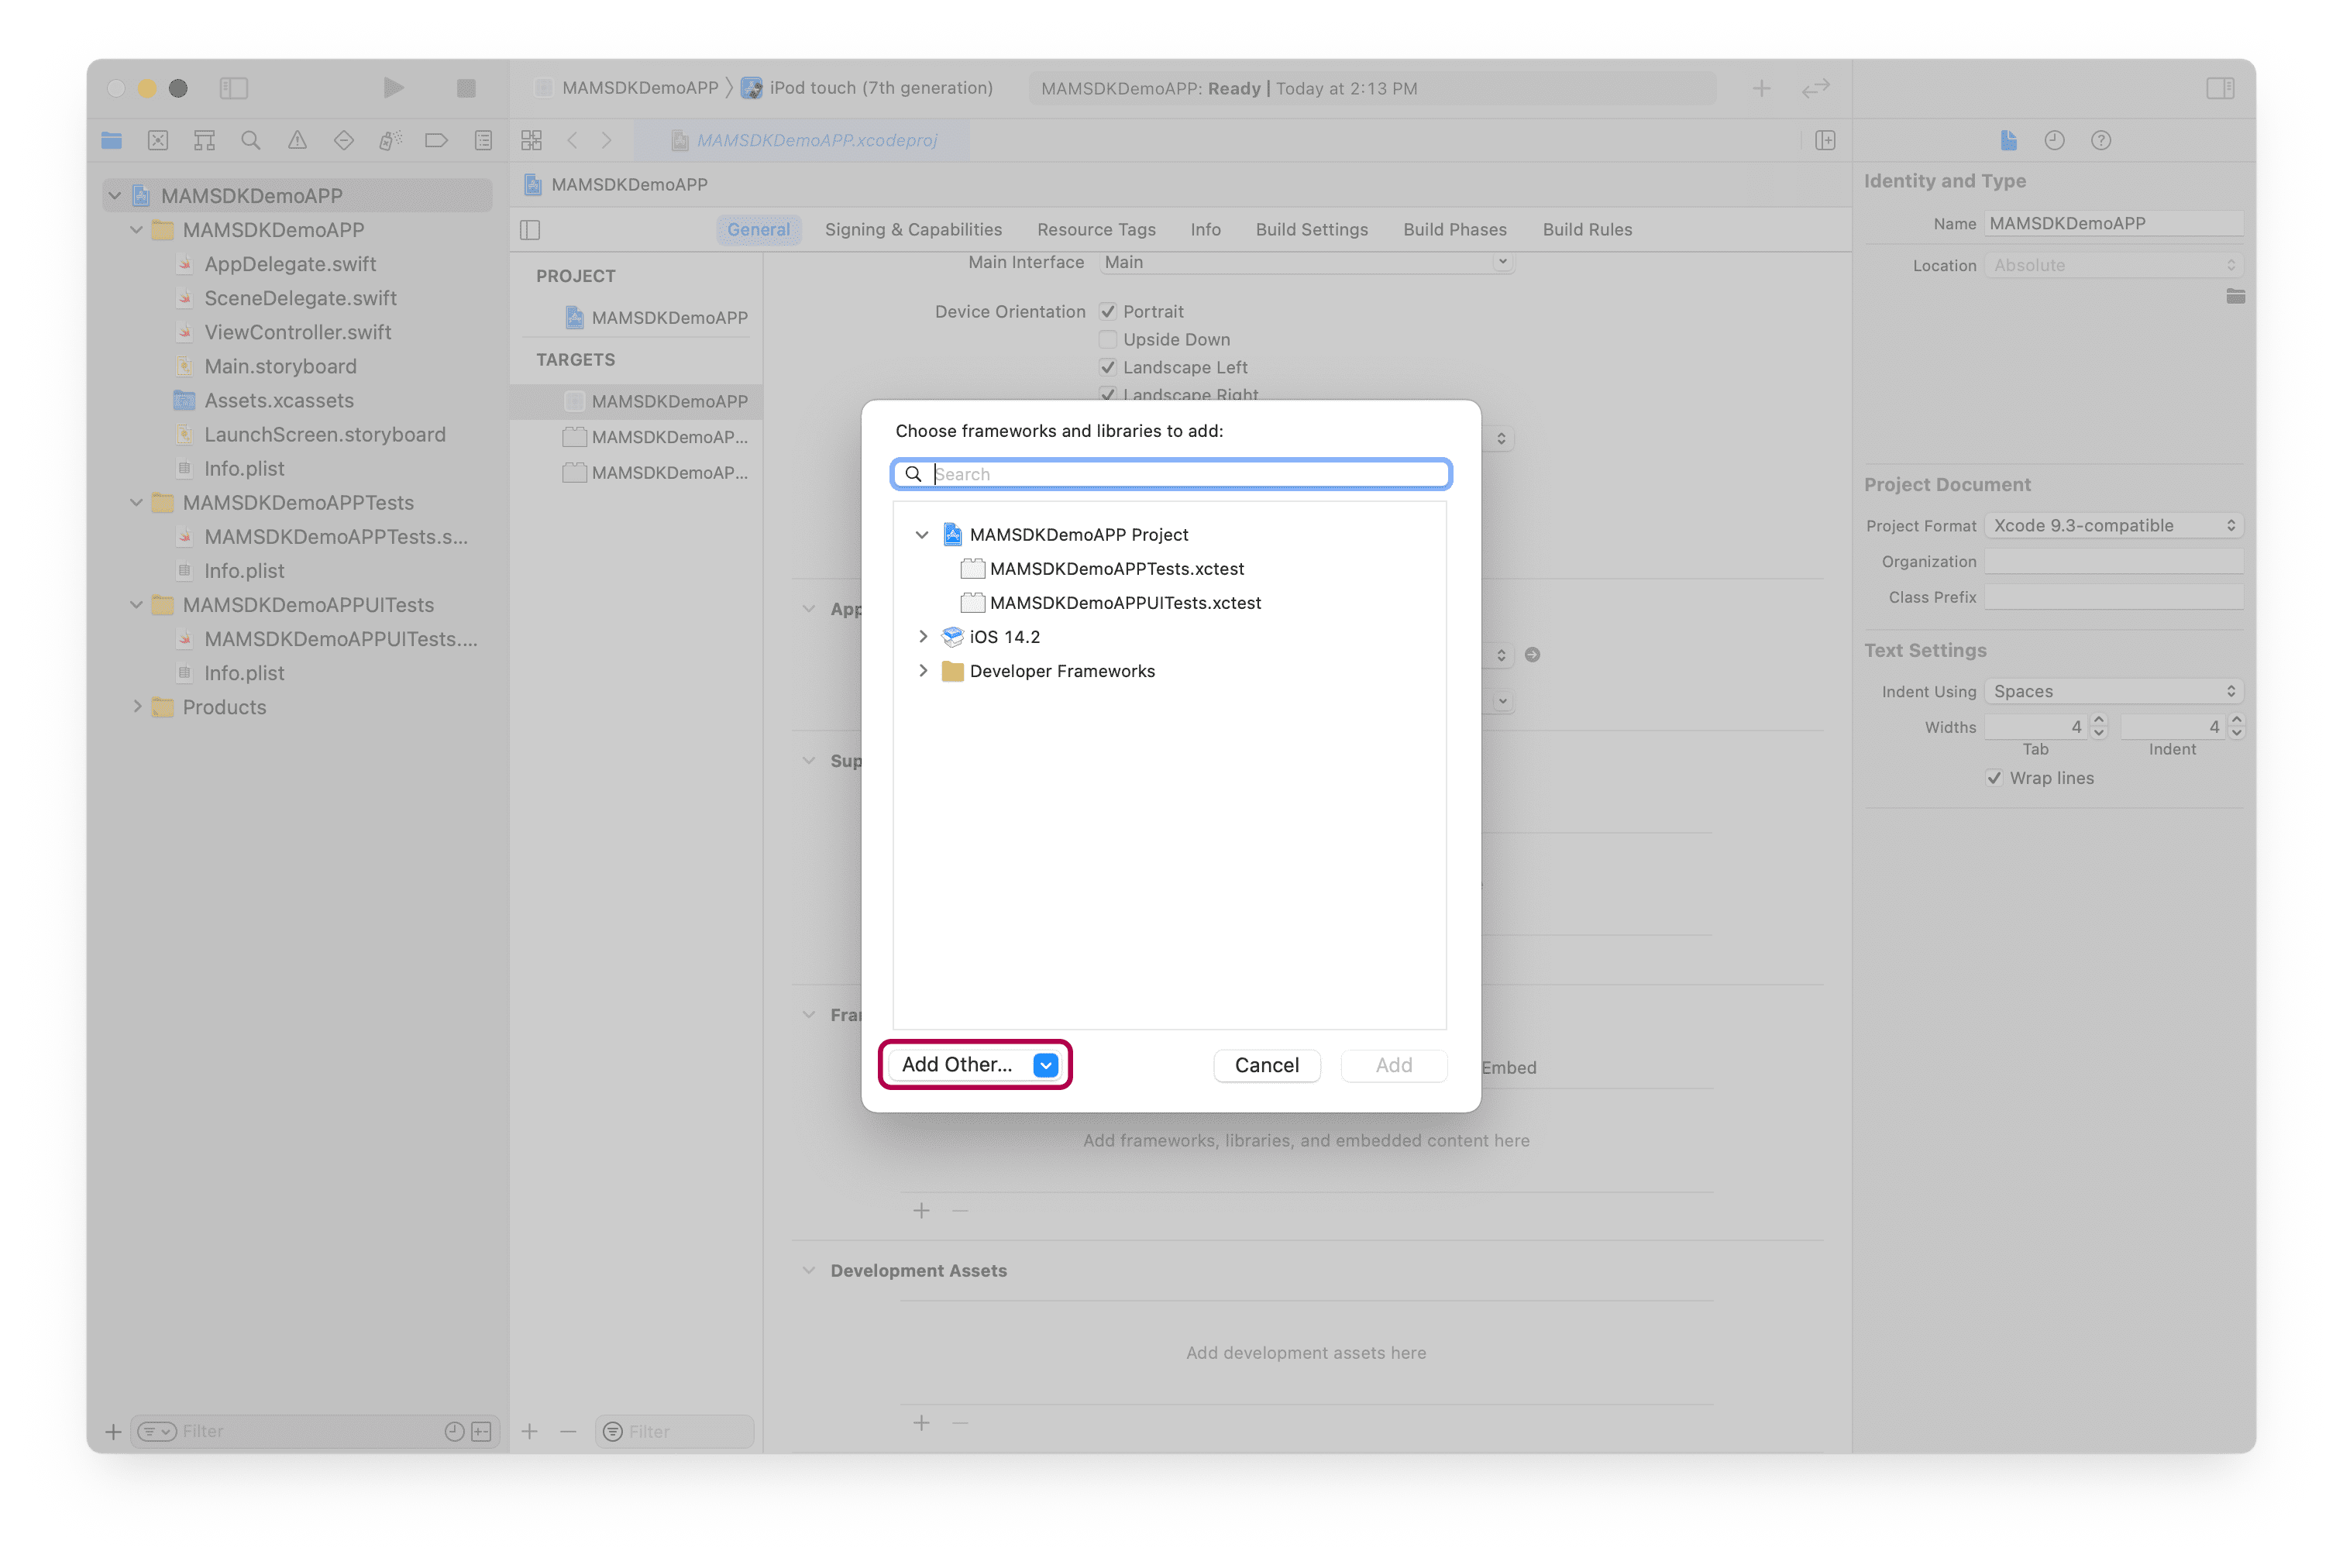Click the Run (play) button
The height and width of the screenshot is (1568, 2343).
tap(393, 88)
